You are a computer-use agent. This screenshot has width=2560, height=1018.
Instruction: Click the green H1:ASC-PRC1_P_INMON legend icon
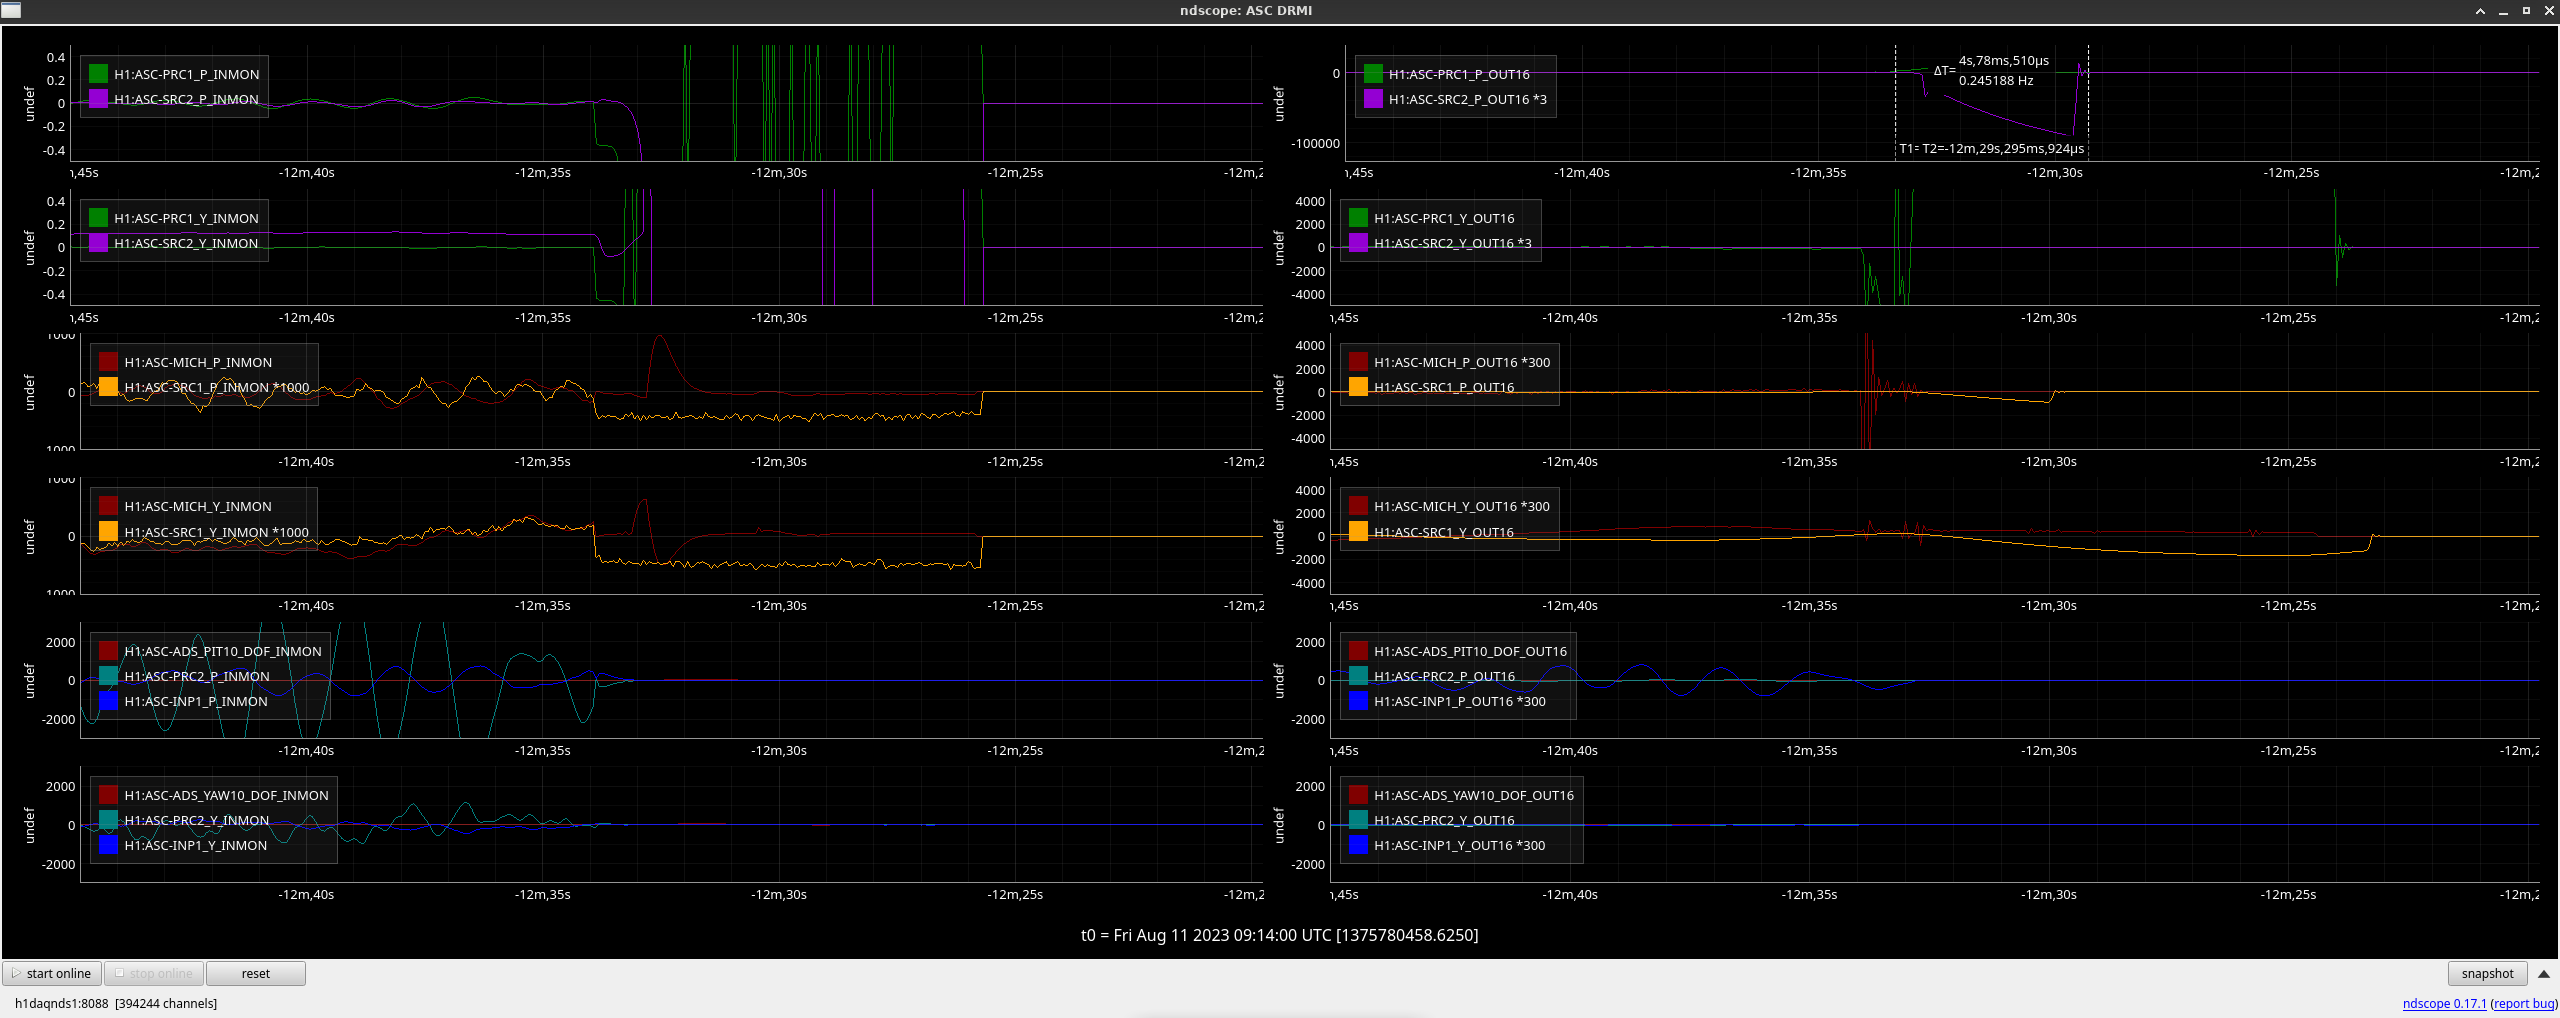tap(98, 74)
